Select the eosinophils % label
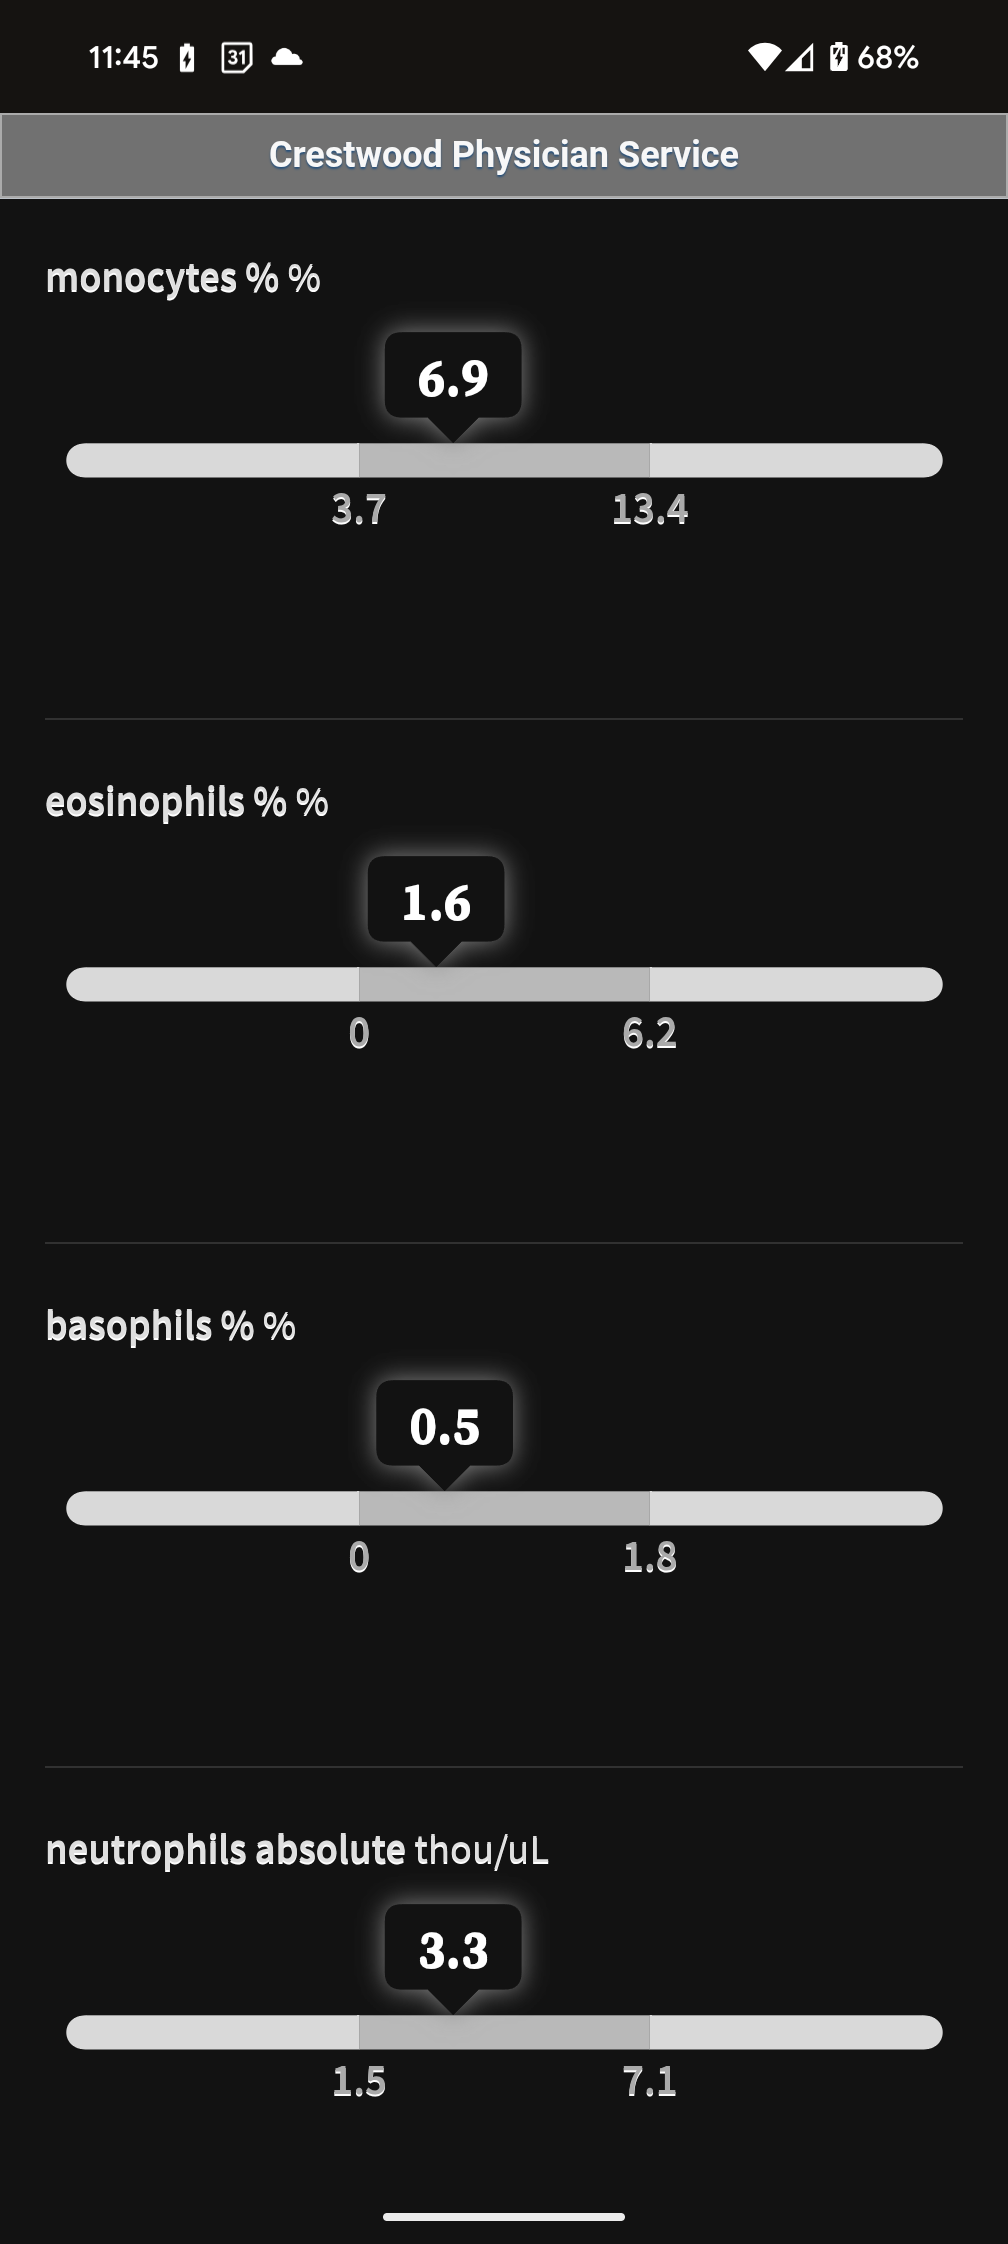1008x2244 pixels. [x=187, y=802]
